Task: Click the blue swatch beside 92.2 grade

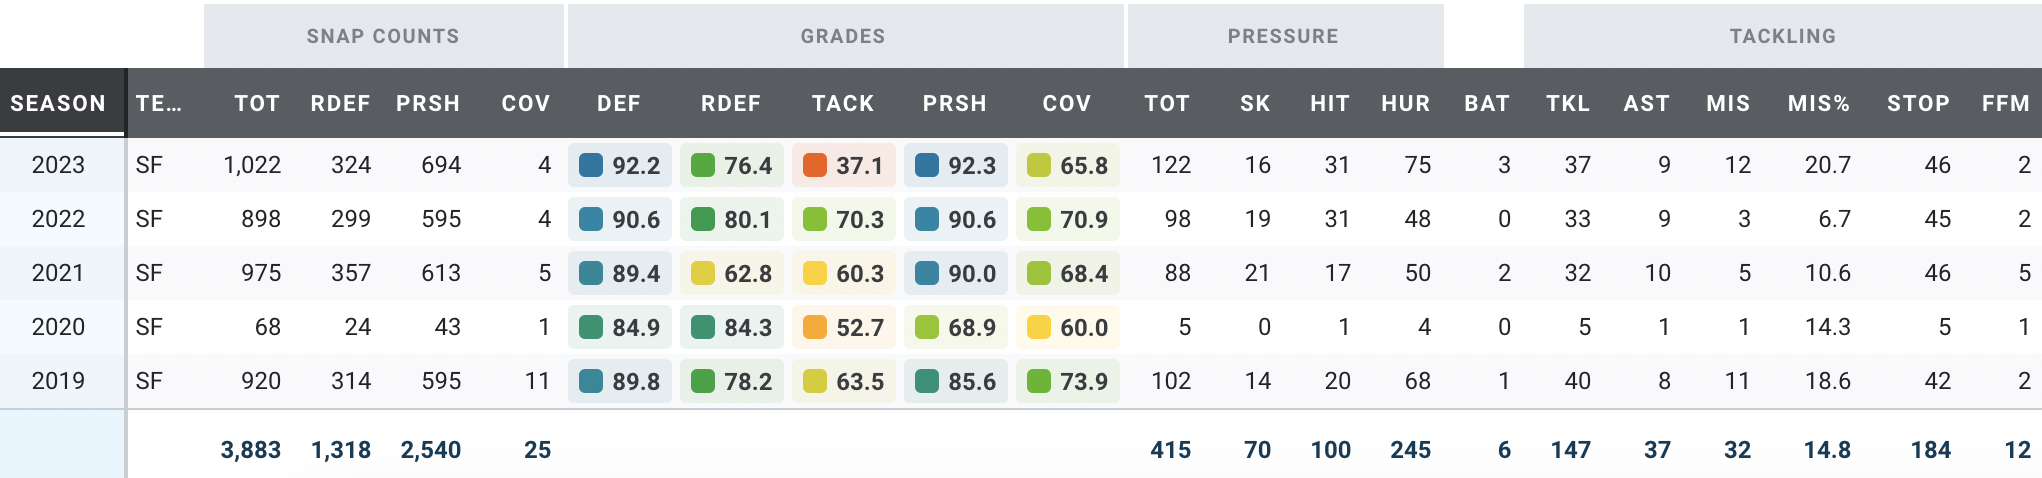Action: 591,165
